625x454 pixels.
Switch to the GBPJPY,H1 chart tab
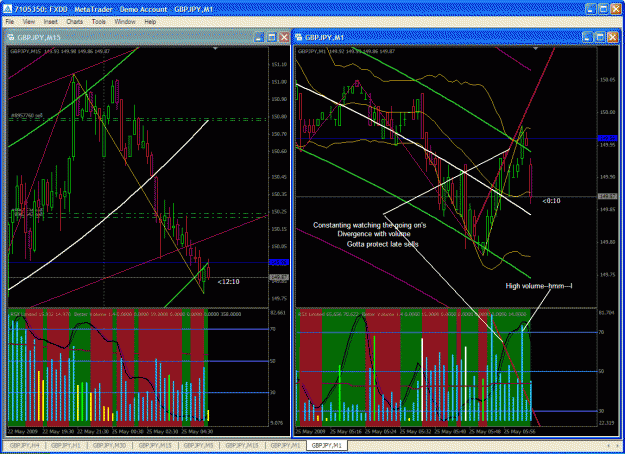[x=66, y=446]
